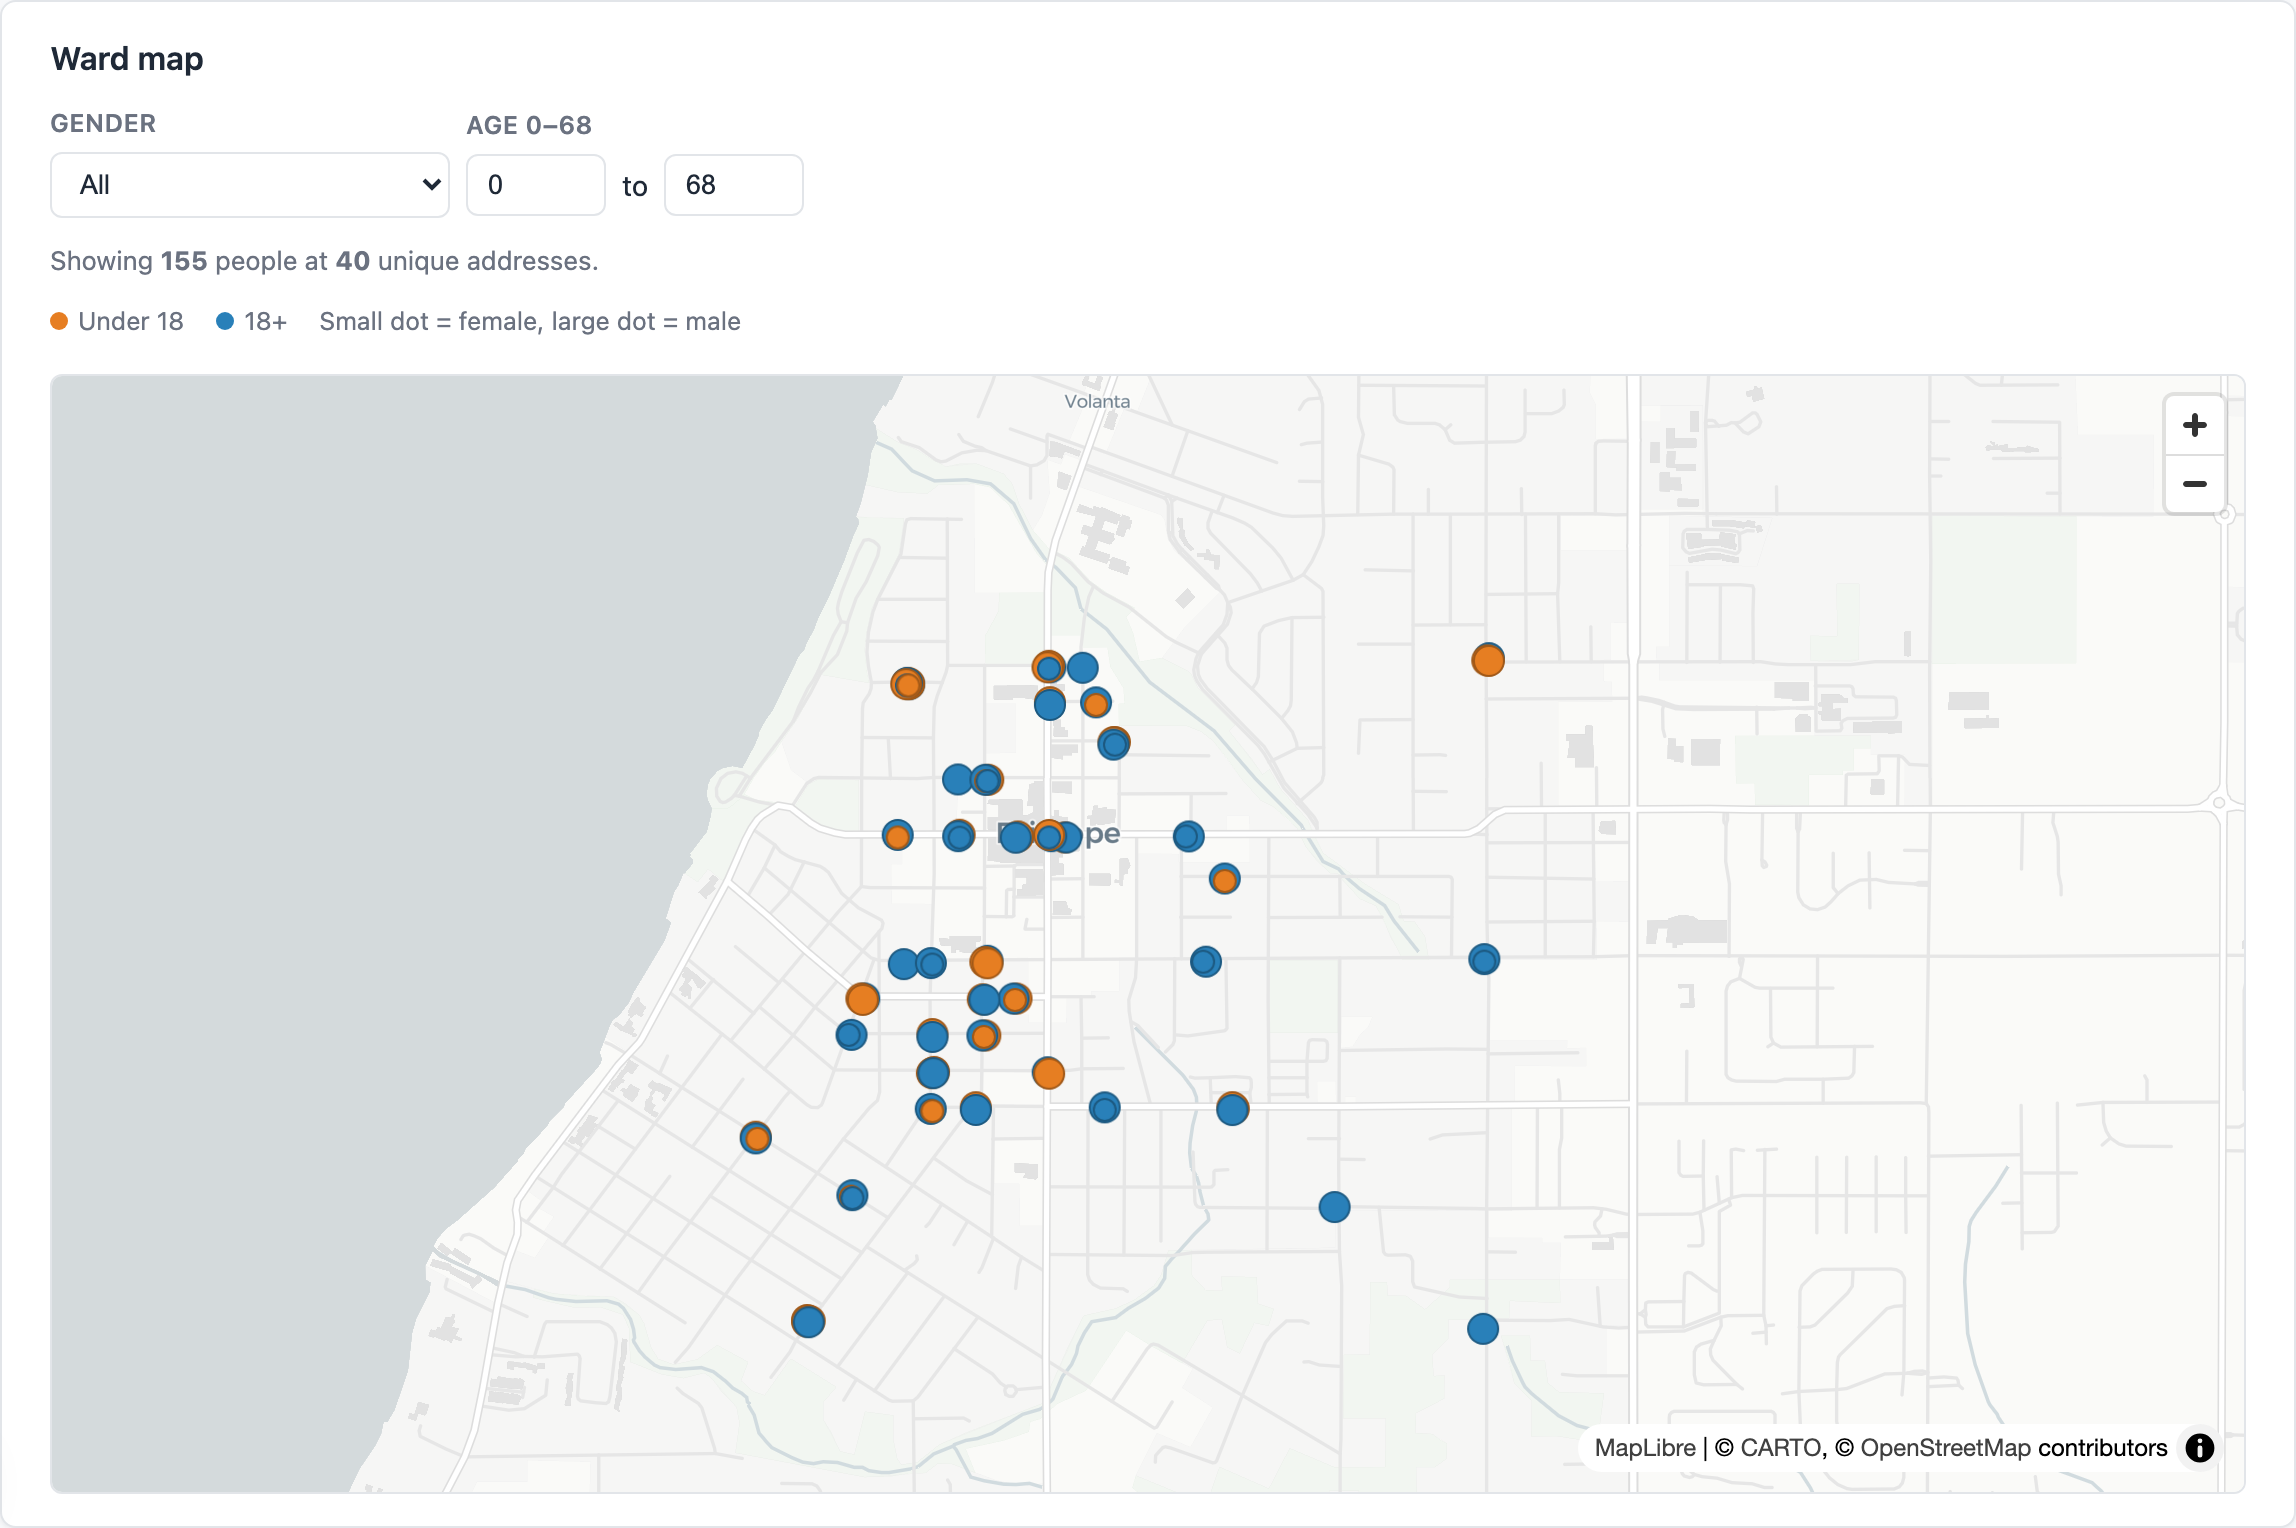
Task: Click the 18+ blue legend dot
Action: 225,321
